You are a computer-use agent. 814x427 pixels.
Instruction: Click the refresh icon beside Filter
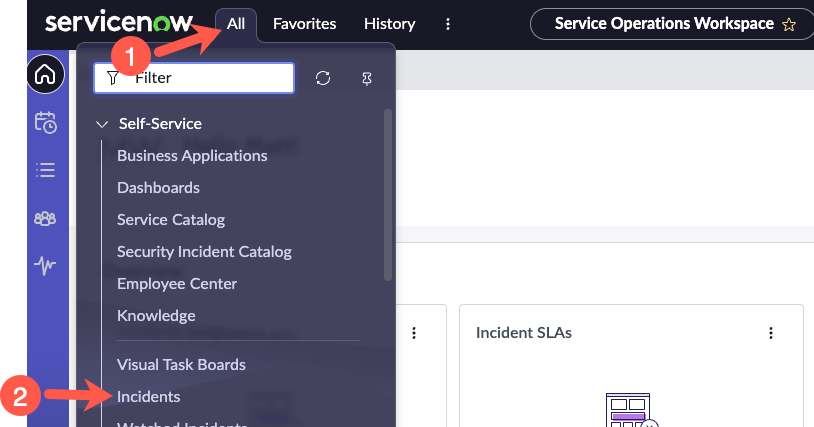[x=322, y=78]
